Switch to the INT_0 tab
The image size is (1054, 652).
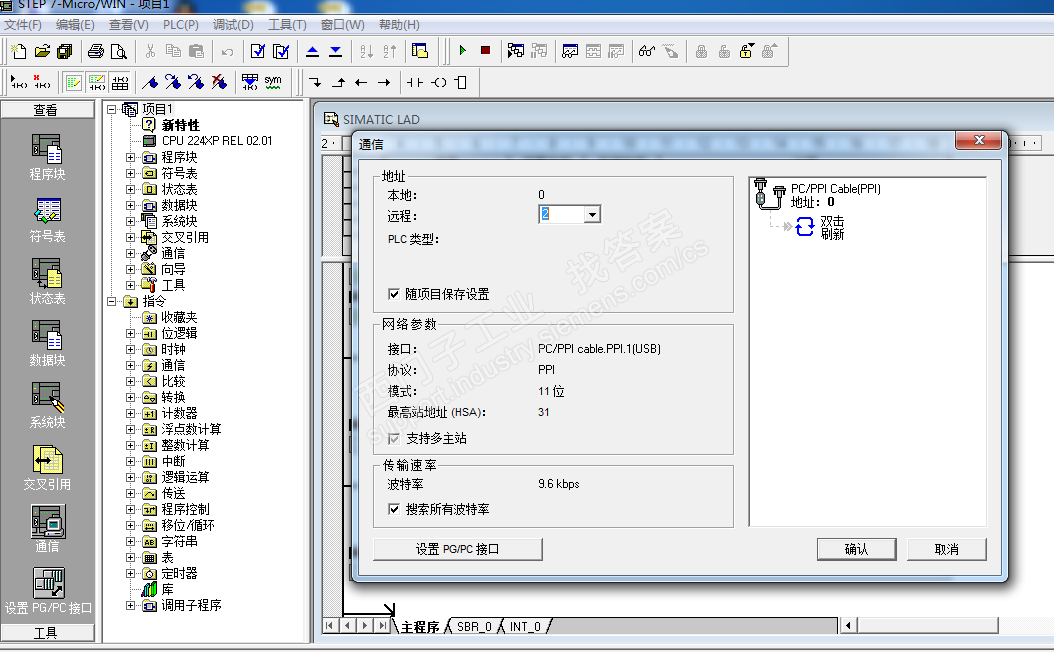[x=525, y=626]
